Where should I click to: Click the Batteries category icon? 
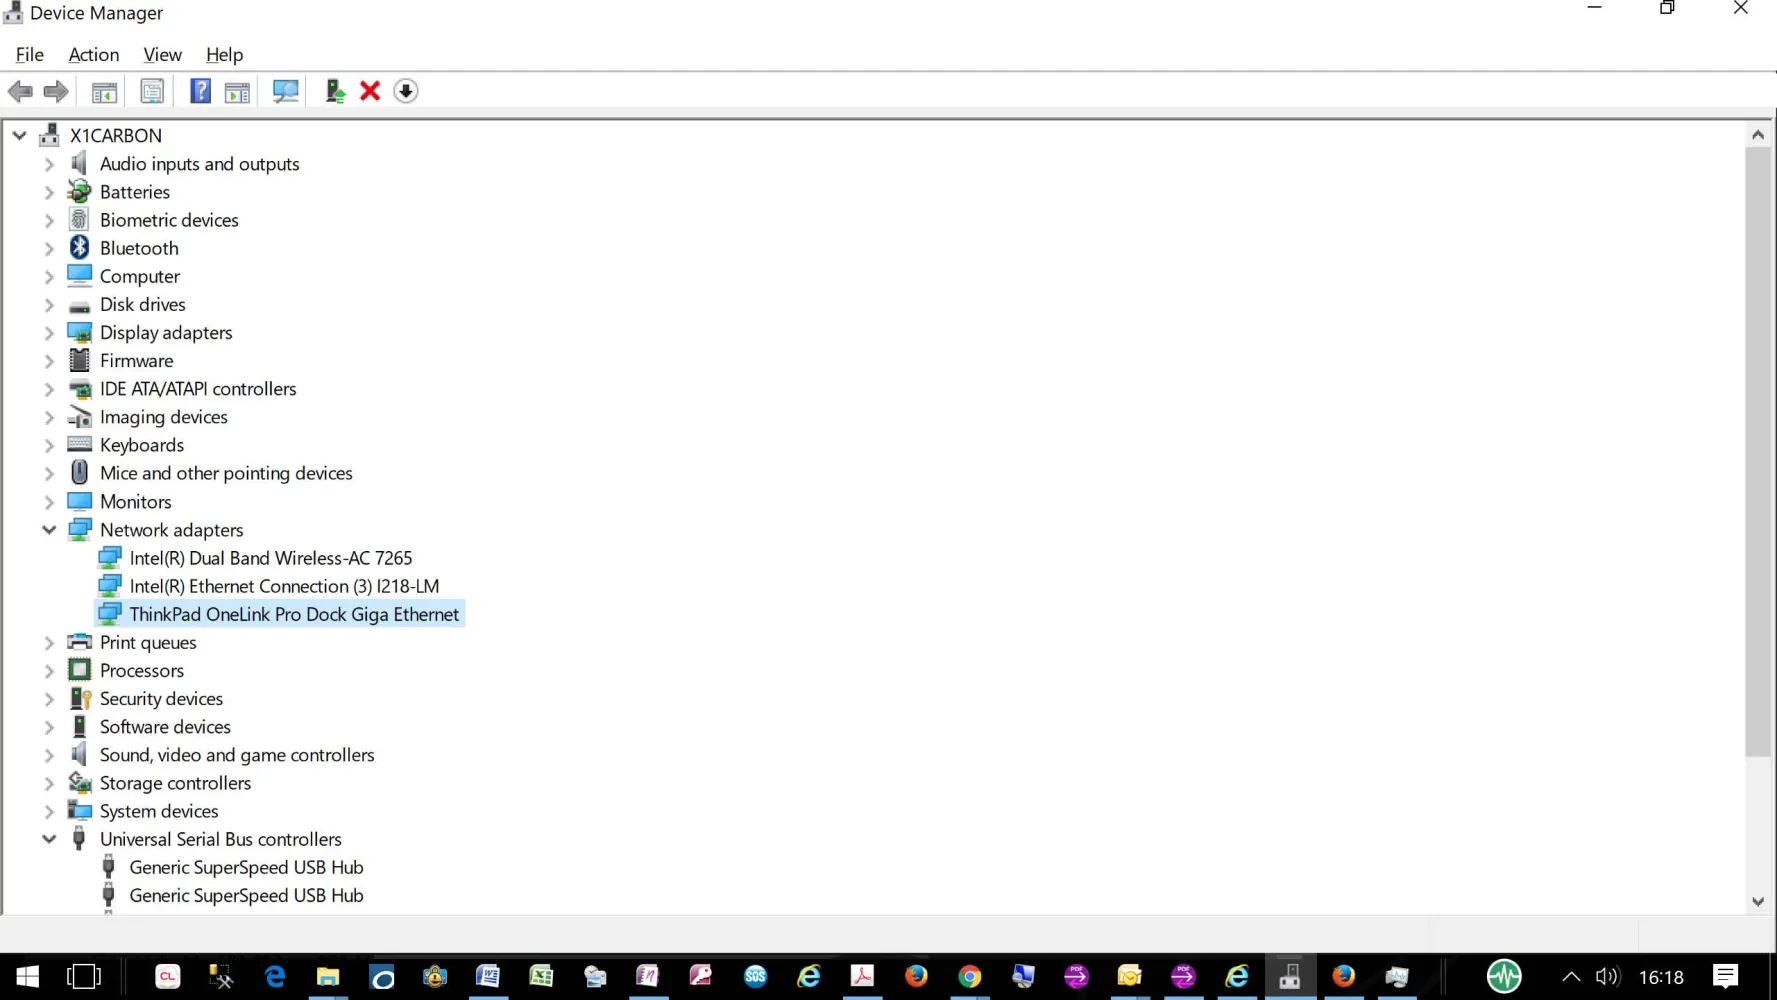[x=80, y=191]
